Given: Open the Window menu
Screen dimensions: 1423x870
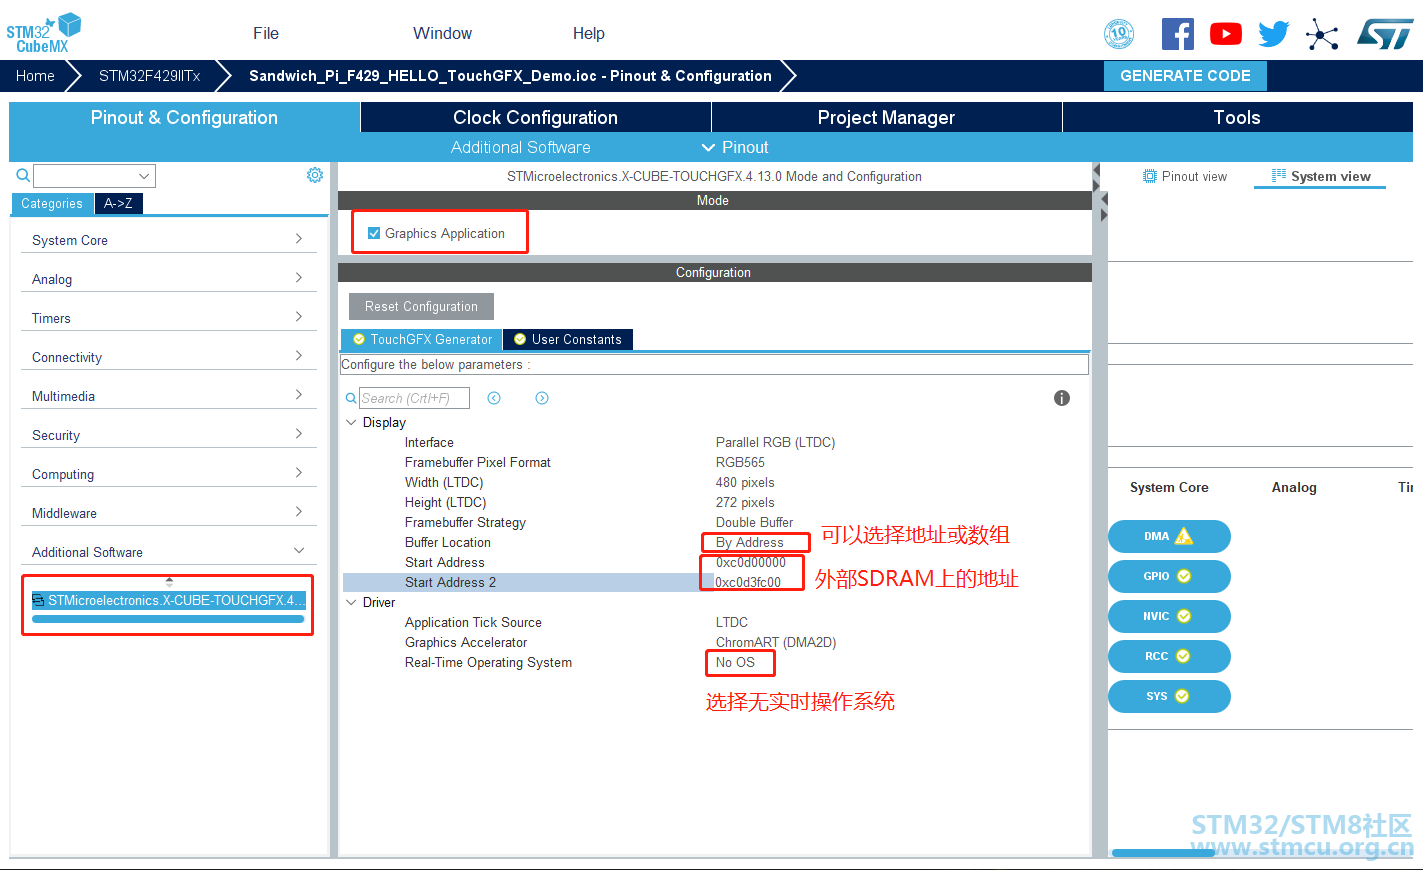Looking at the screenshot, I should (442, 33).
